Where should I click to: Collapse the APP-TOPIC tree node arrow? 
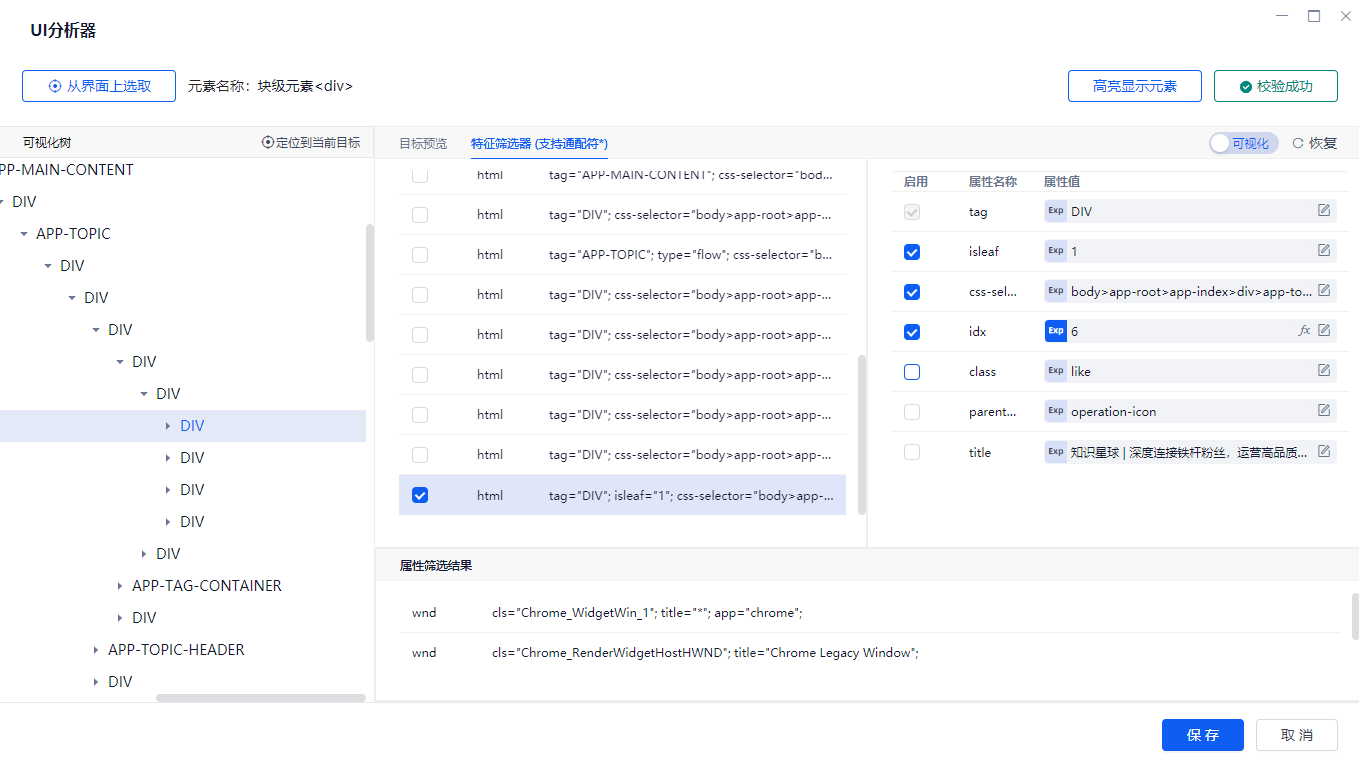coord(24,234)
